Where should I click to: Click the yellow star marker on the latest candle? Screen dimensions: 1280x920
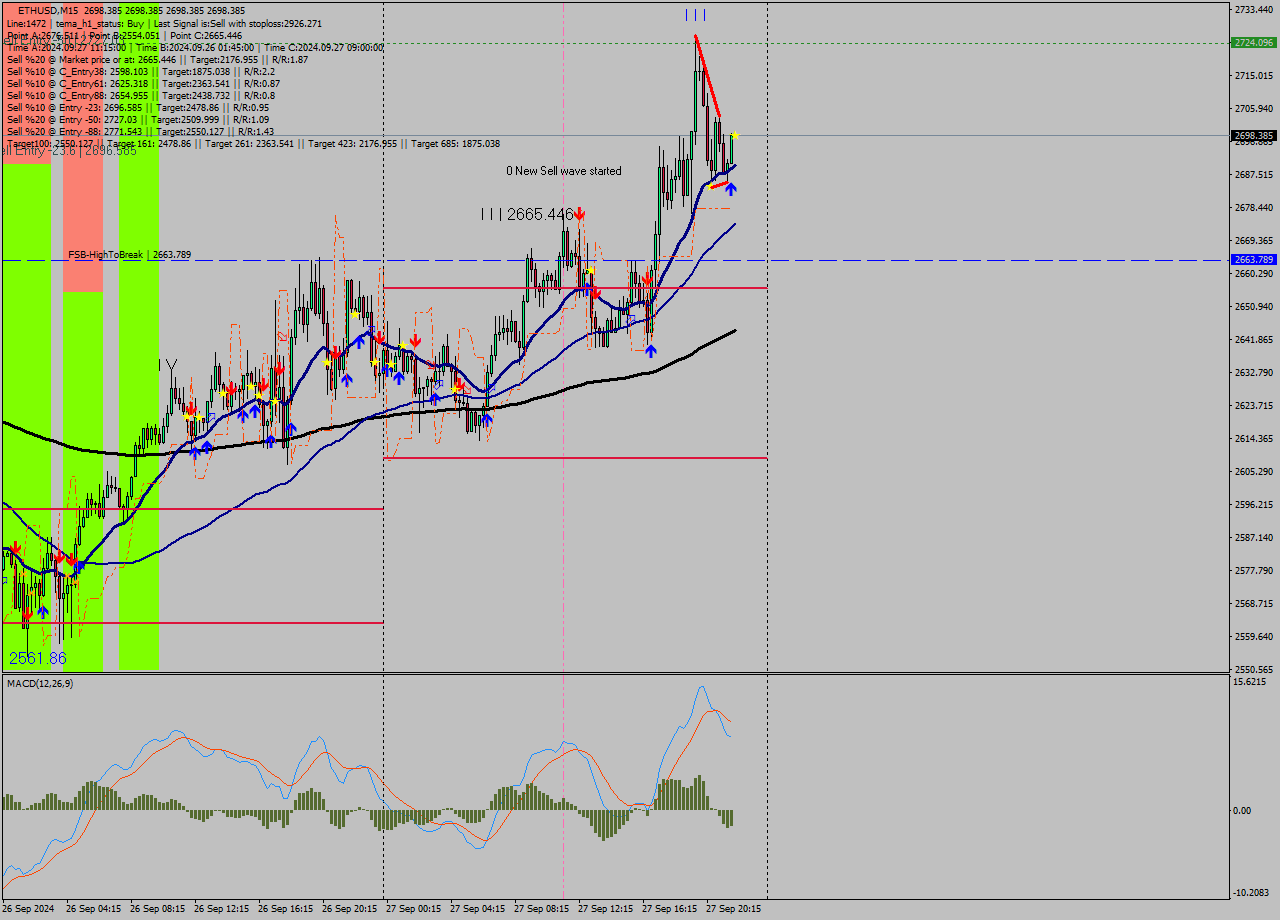coord(735,135)
